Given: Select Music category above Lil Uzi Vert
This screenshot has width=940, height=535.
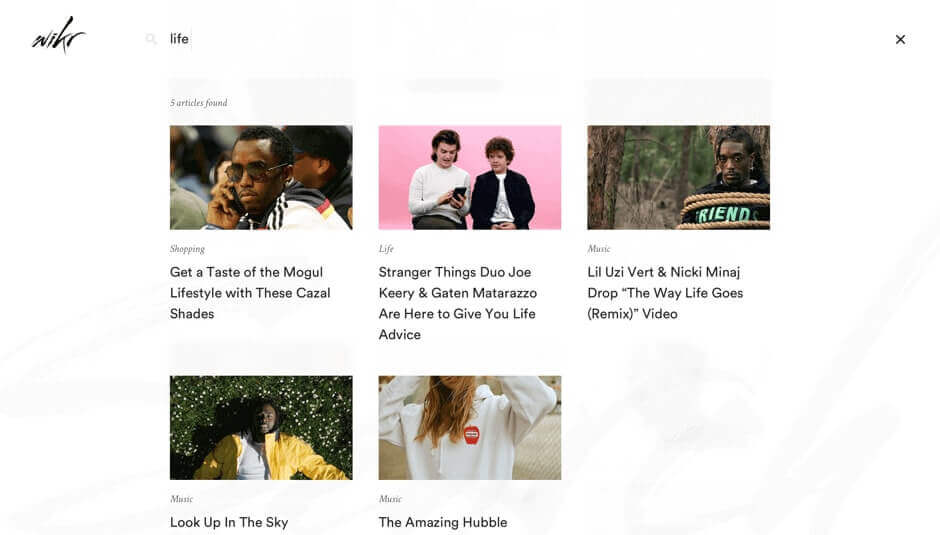Looking at the screenshot, I should coord(599,249).
